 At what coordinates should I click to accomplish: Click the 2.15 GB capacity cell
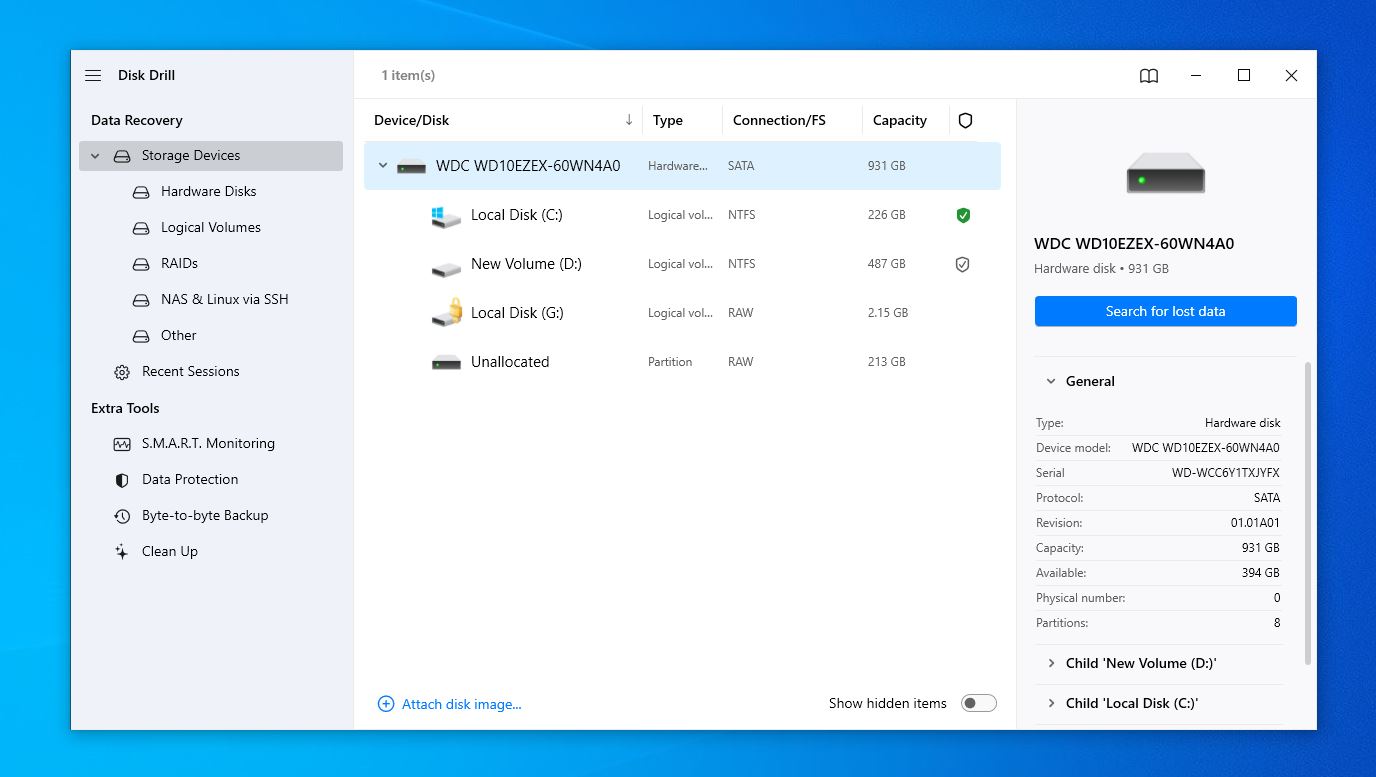pyautogui.click(x=888, y=313)
